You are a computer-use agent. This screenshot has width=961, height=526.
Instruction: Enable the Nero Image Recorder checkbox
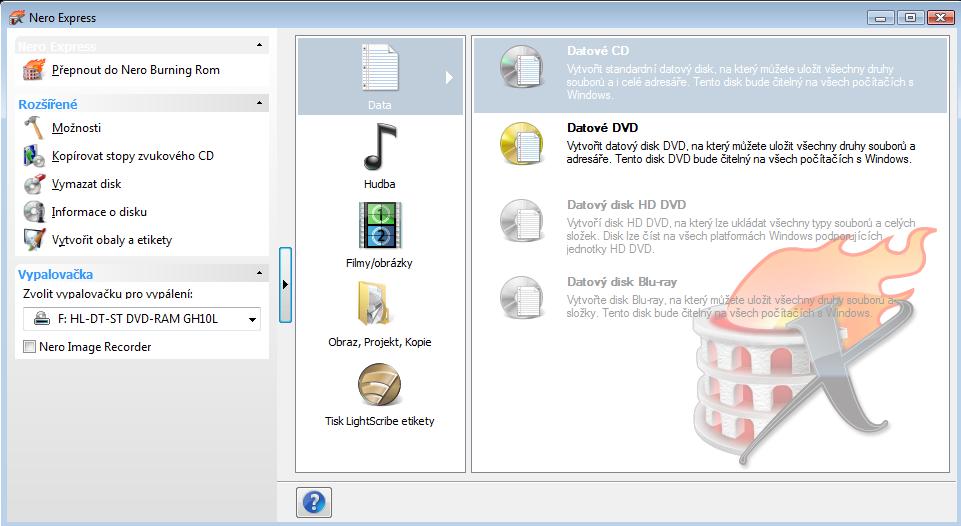click(29, 347)
